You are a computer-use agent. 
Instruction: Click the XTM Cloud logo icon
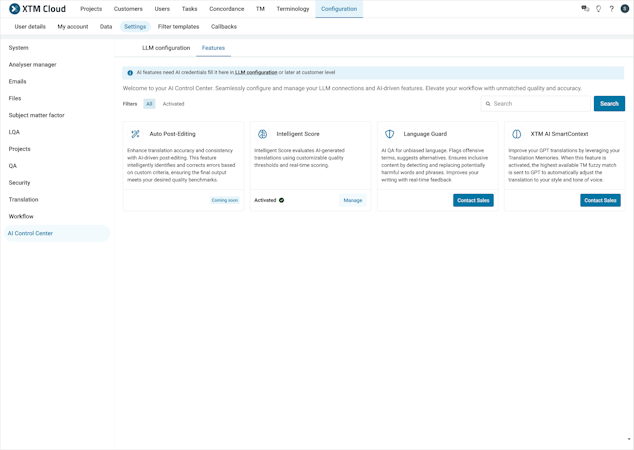click(x=15, y=8)
